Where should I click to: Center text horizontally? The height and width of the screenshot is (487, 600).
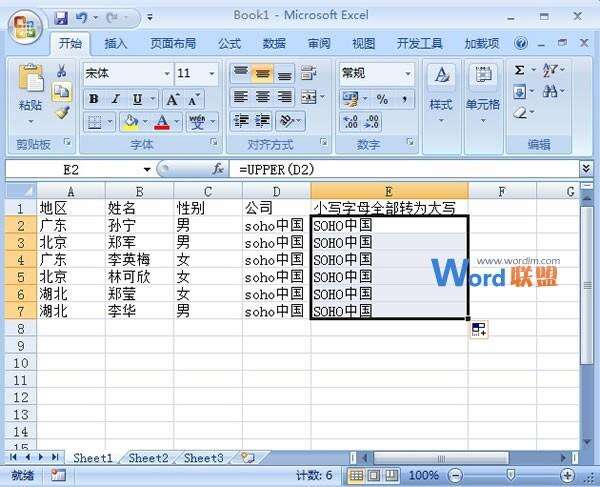262,97
